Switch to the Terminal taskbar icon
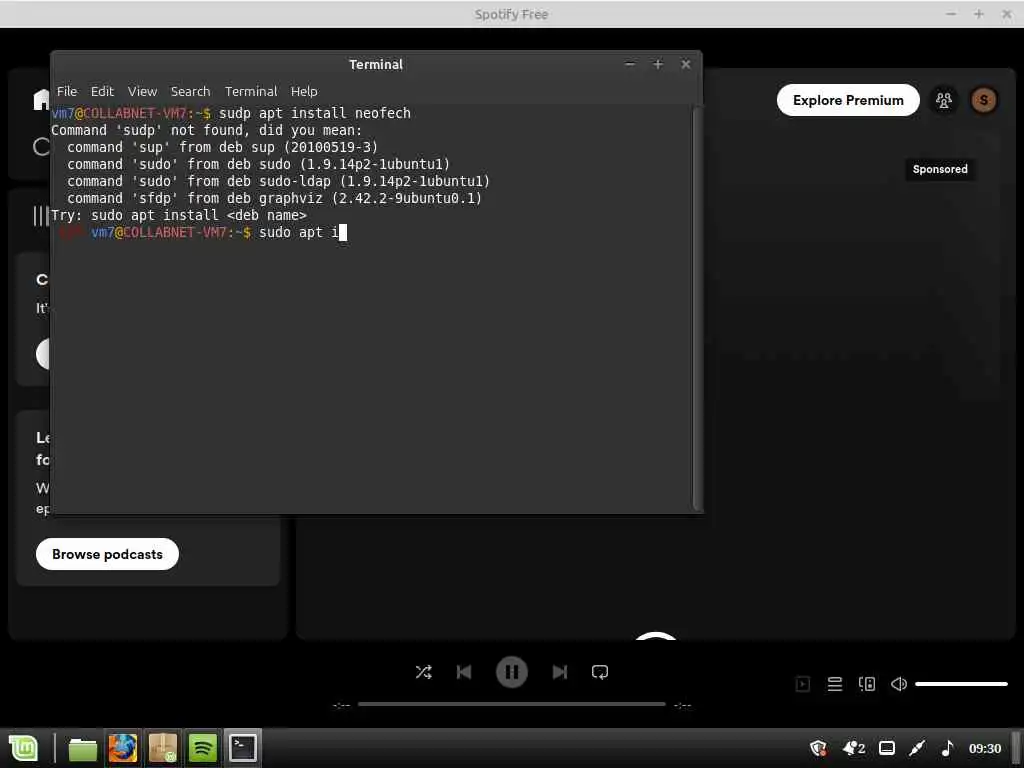This screenshot has height=768, width=1024. (x=242, y=748)
